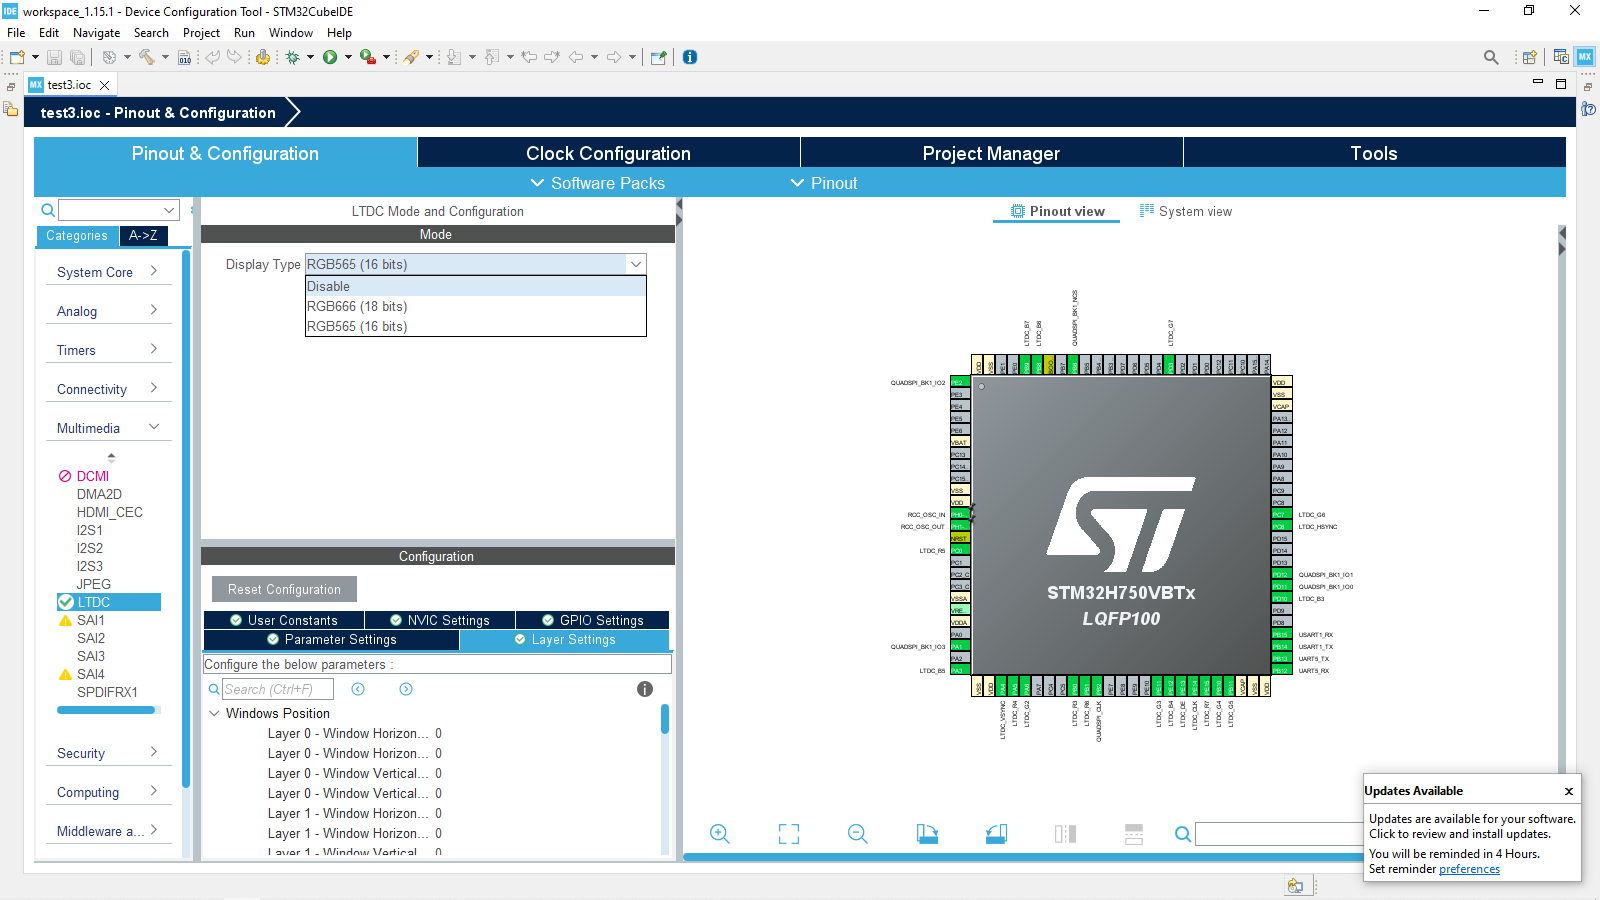Go to next parameter search result
This screenshot has height=900, width=1600.
pyautogui.click(x=406, y=689)
